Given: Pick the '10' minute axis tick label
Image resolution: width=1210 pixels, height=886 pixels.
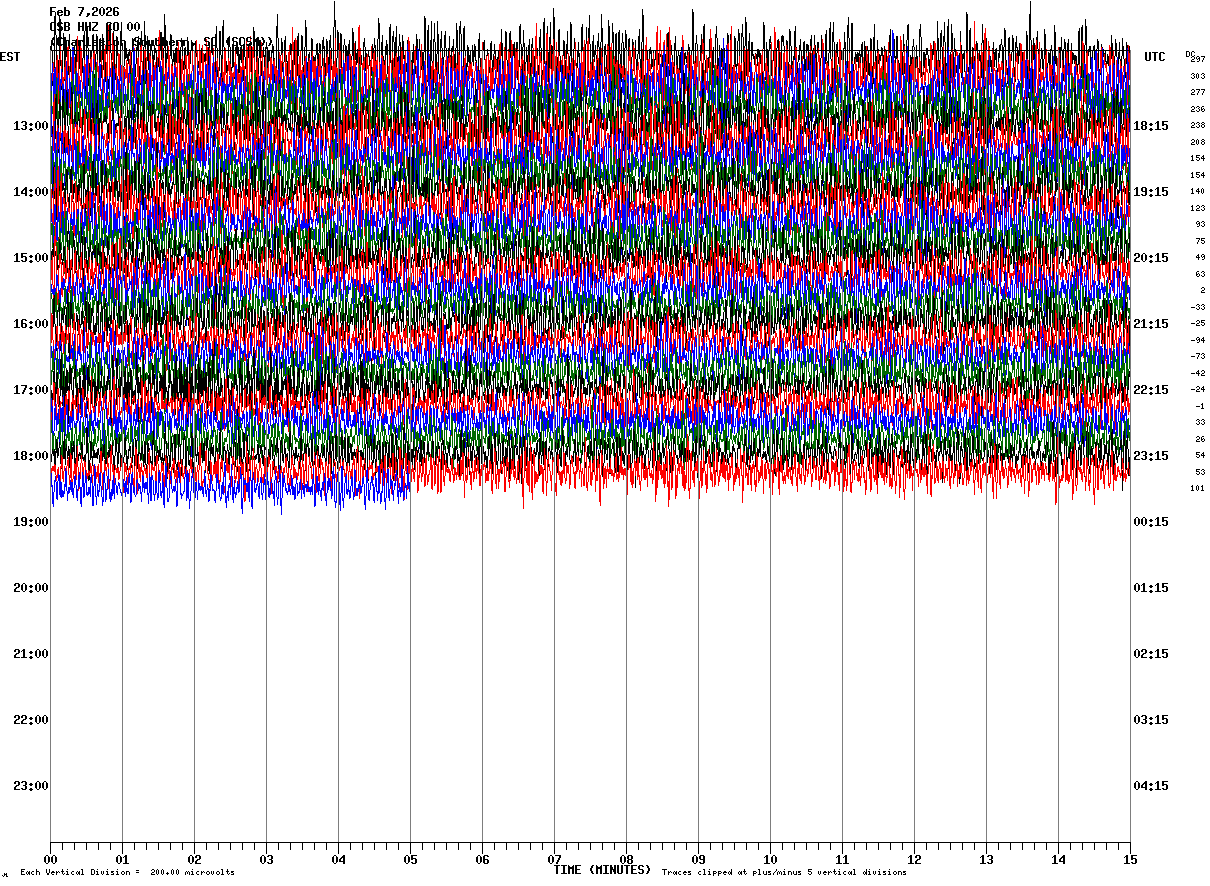Looking at the screenshot, I should (x=770, y=860).
